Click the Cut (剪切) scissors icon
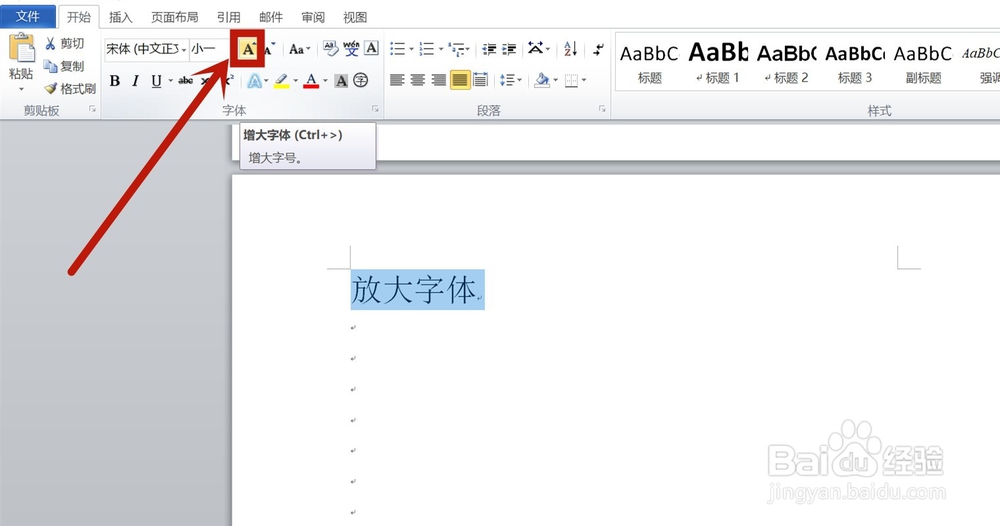The image size is (1000, 526). coord(50,43)
